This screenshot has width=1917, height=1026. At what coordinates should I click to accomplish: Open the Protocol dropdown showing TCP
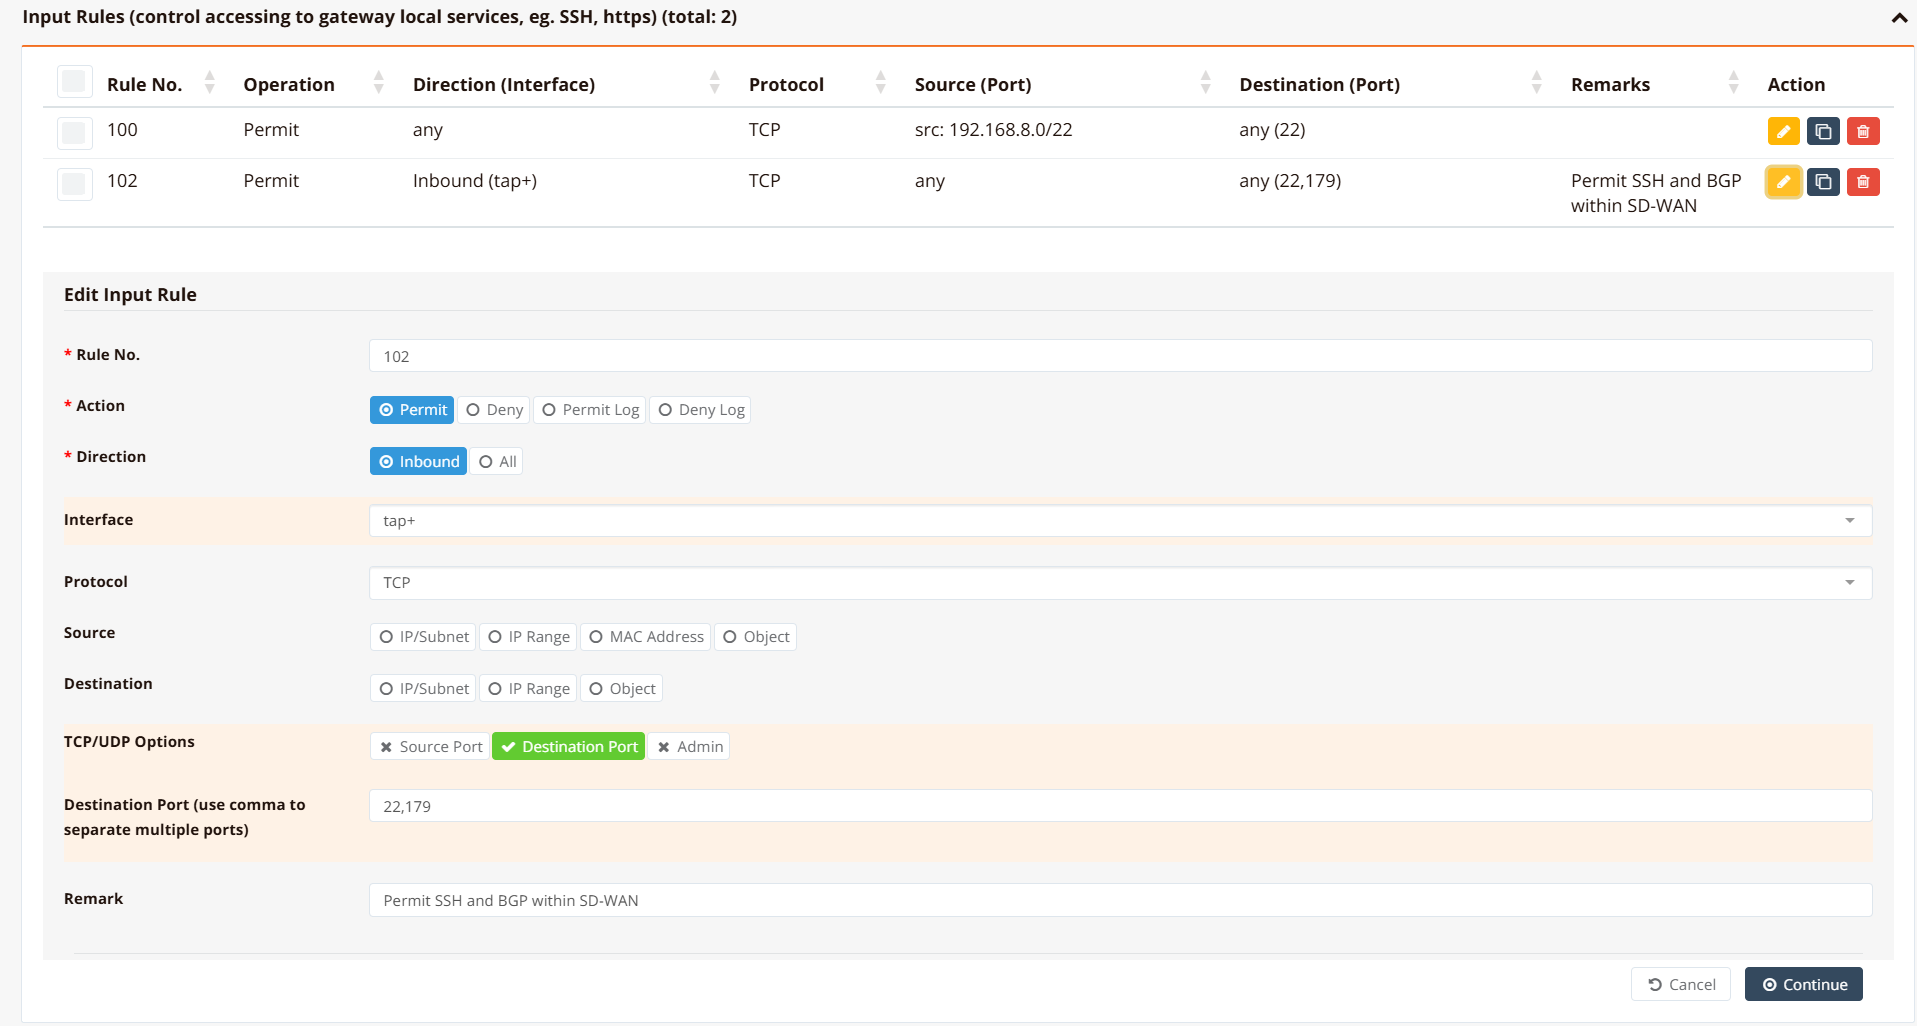coord(1119,583)
